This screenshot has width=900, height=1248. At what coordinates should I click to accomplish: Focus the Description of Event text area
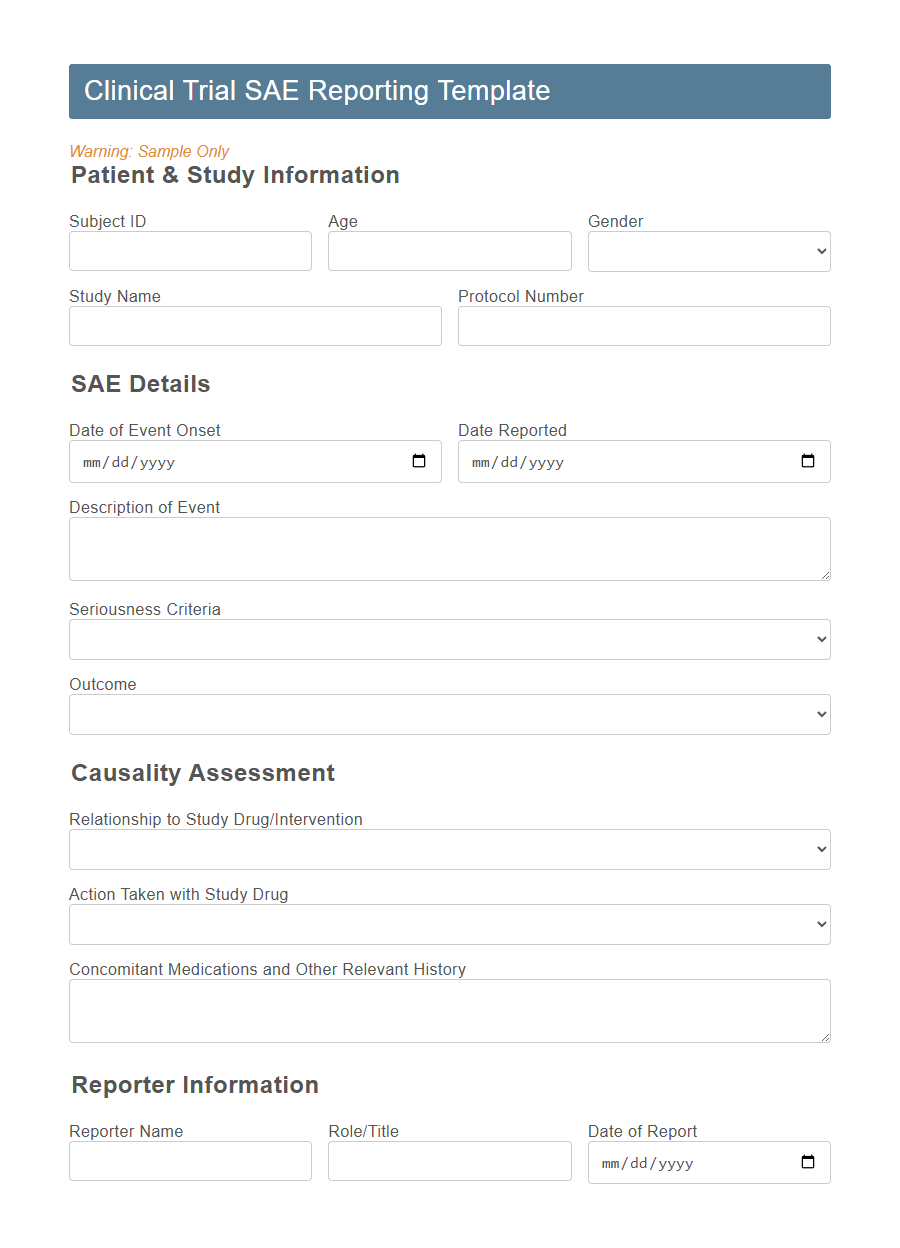click(x=449, y=548)
